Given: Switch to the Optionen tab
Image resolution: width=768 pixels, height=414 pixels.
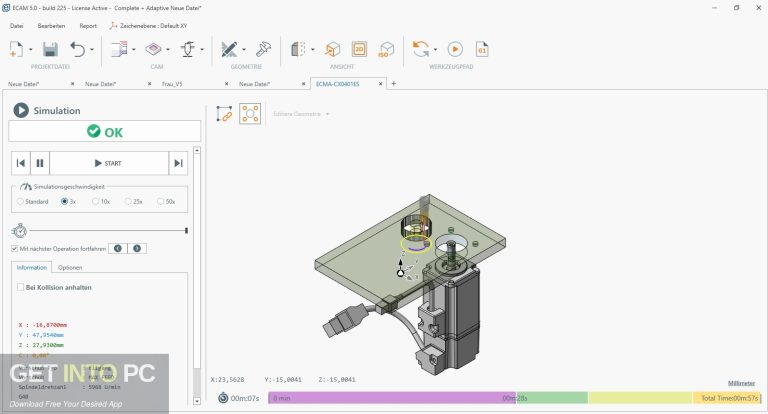Looking at the screenshot, I should click(70, 267).
